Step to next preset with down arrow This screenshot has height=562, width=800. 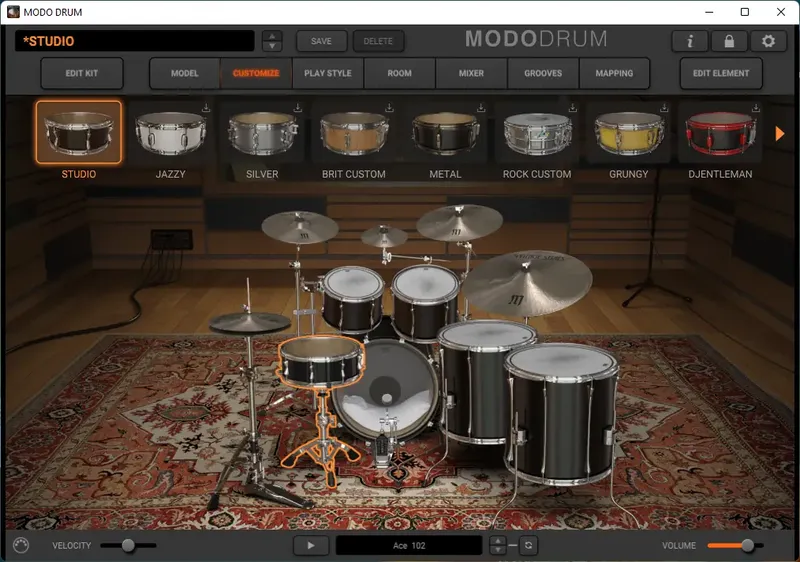[272, 46]
